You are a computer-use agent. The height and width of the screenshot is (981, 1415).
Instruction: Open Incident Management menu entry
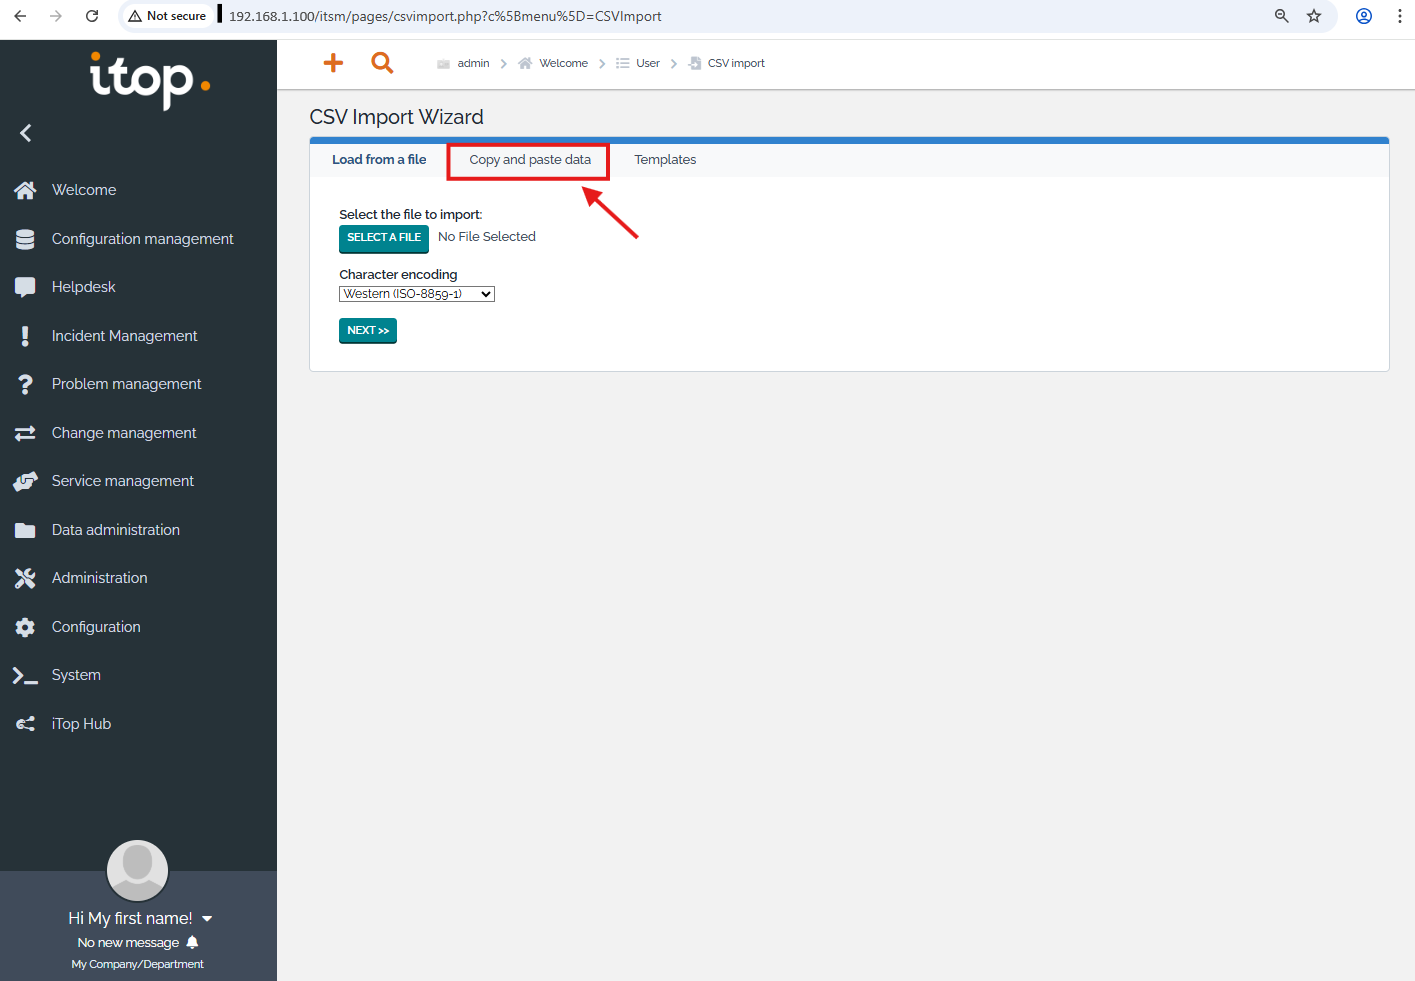125,336
